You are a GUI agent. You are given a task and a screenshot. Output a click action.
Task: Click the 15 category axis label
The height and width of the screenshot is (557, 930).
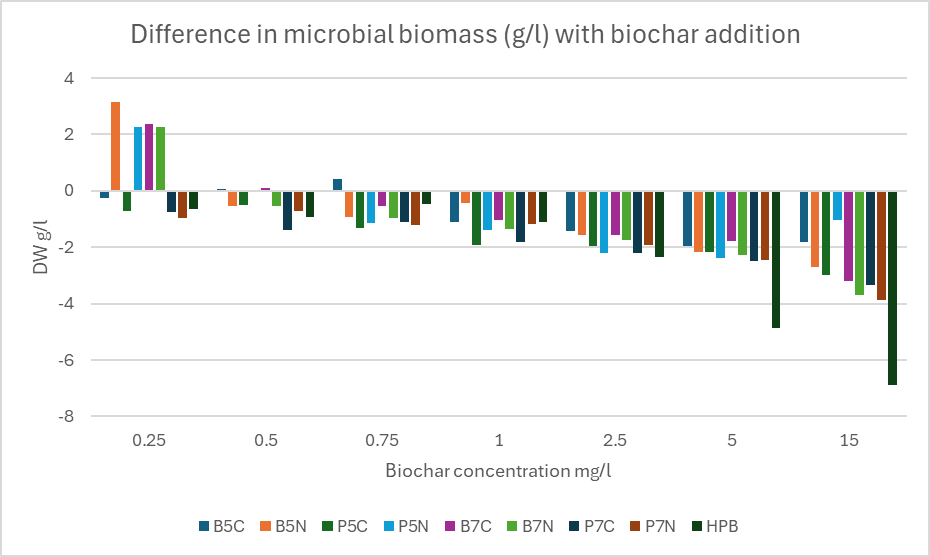(x=849, y=441)
